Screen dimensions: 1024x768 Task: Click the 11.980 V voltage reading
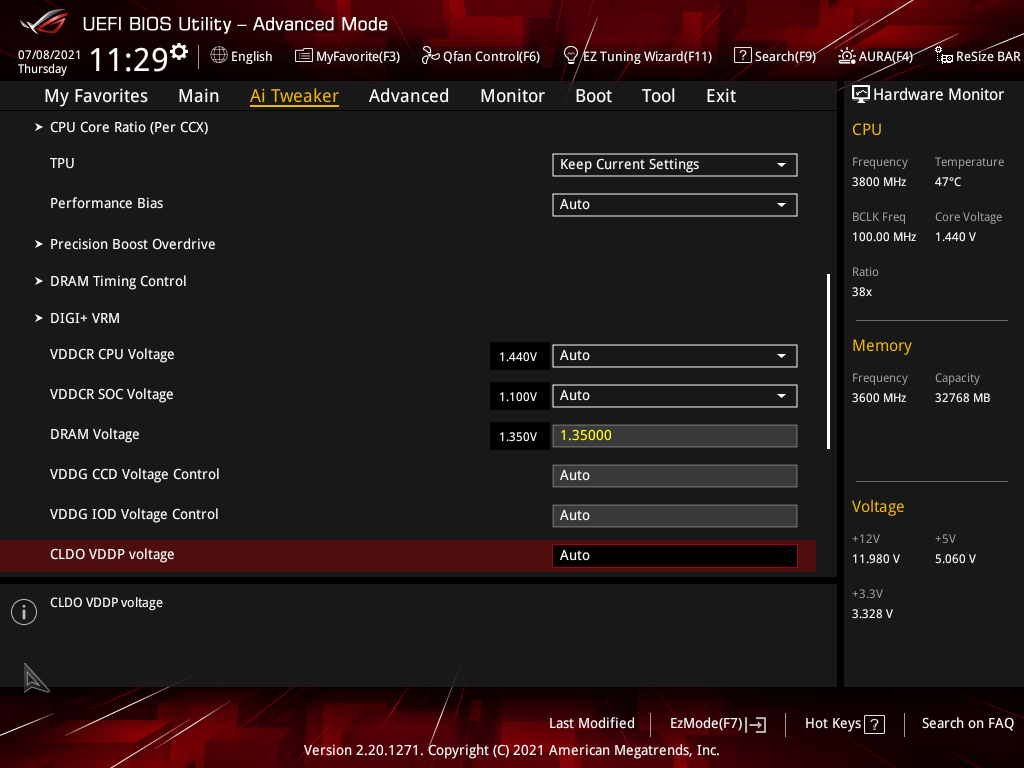point(876,559)
